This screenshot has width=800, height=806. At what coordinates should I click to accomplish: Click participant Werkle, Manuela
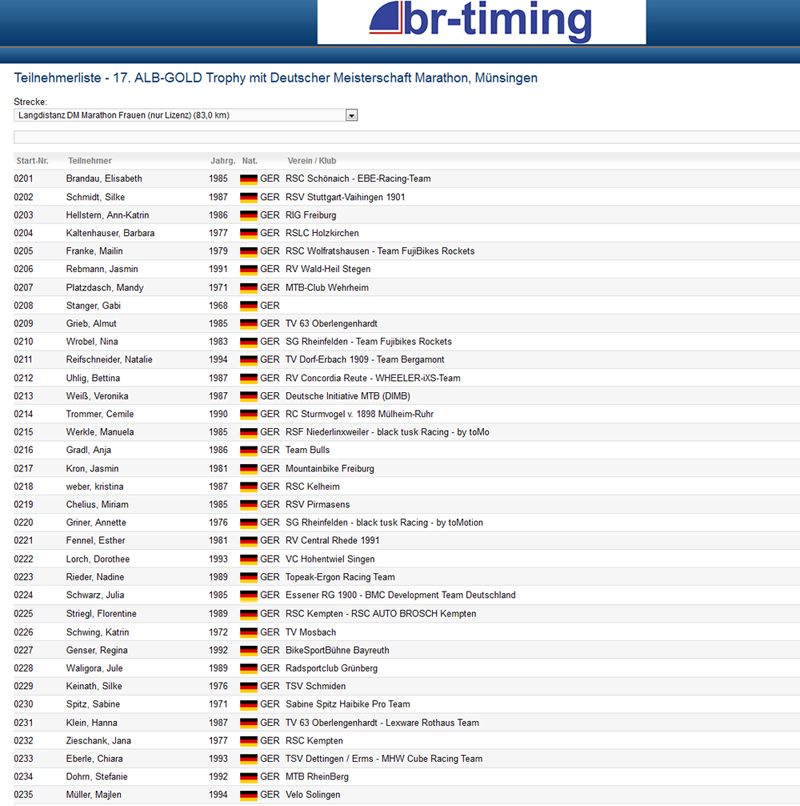tap(100, 432)
